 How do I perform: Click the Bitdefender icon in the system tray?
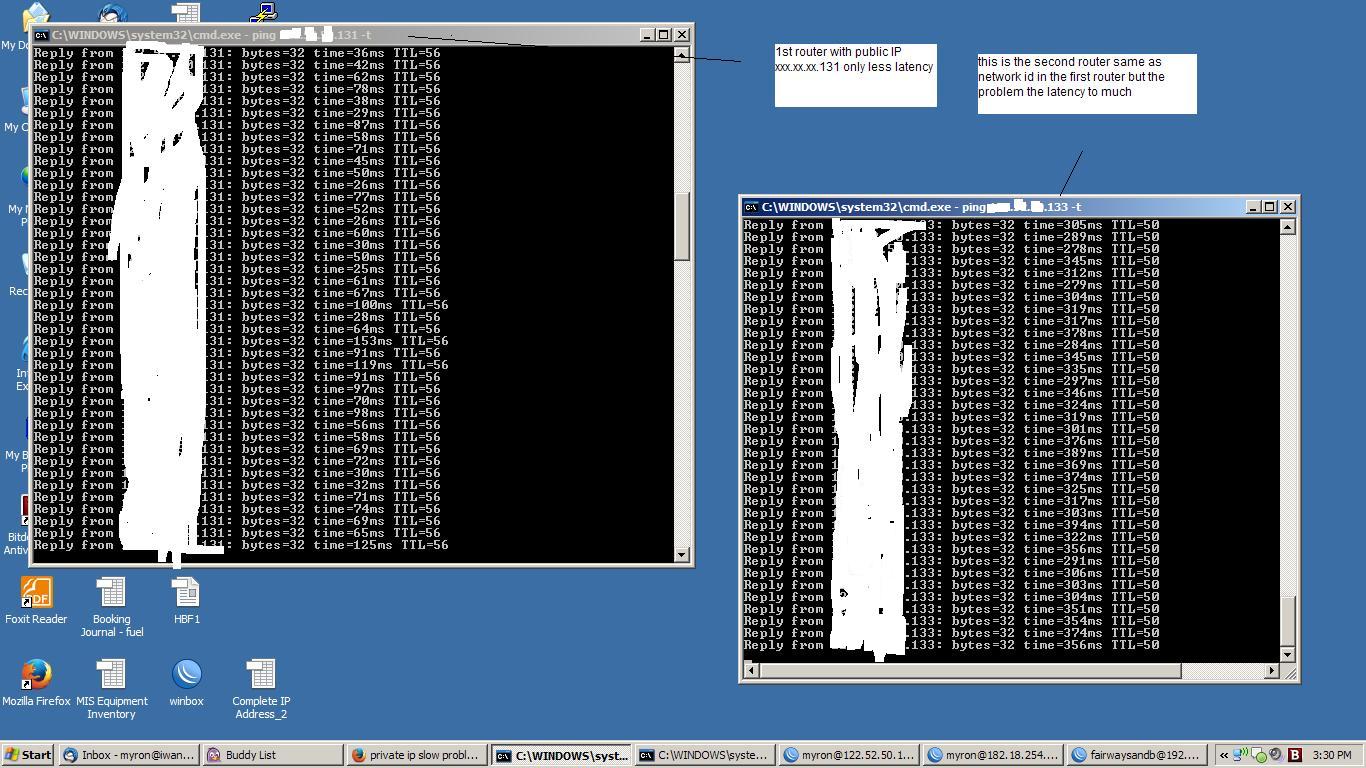point(1295,755)
